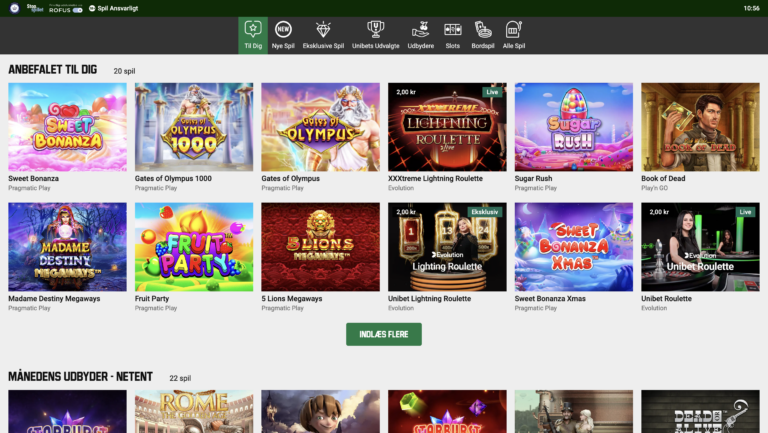Open Unibets Udvalgte trophy category
This screenshot has width=768, height=433.
376,35
